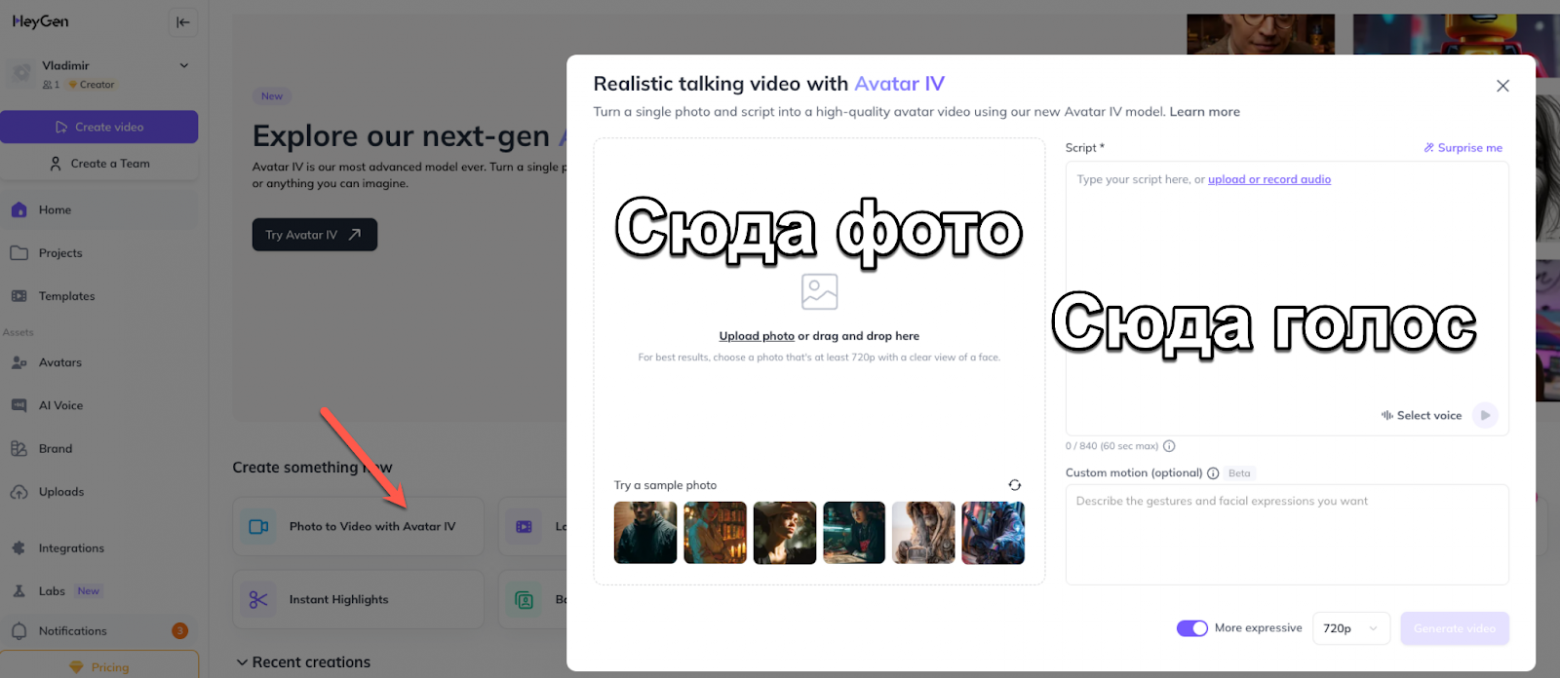Image resolution: width=1560 pixels, height=678 pixels.
Task: Open the 720p resolution dropdown
Action: point(1351,628)
